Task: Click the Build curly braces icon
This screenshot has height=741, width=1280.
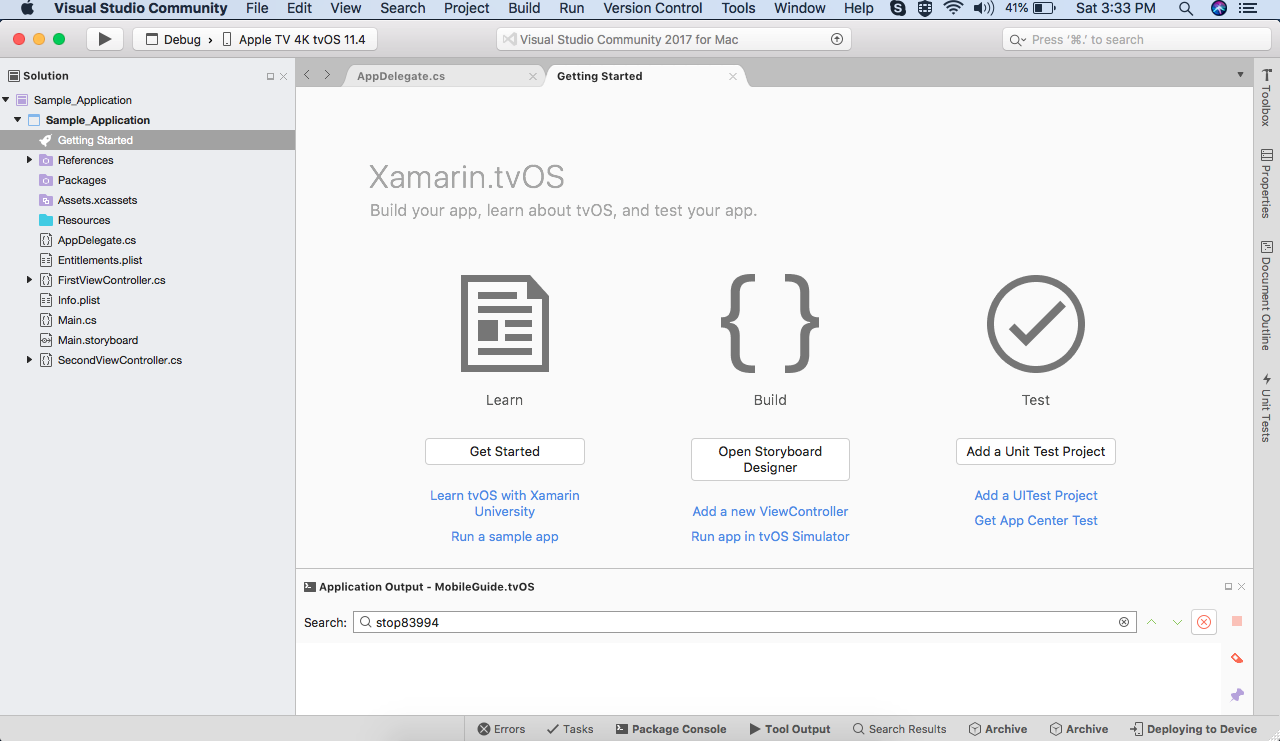Action: point(770,323)
